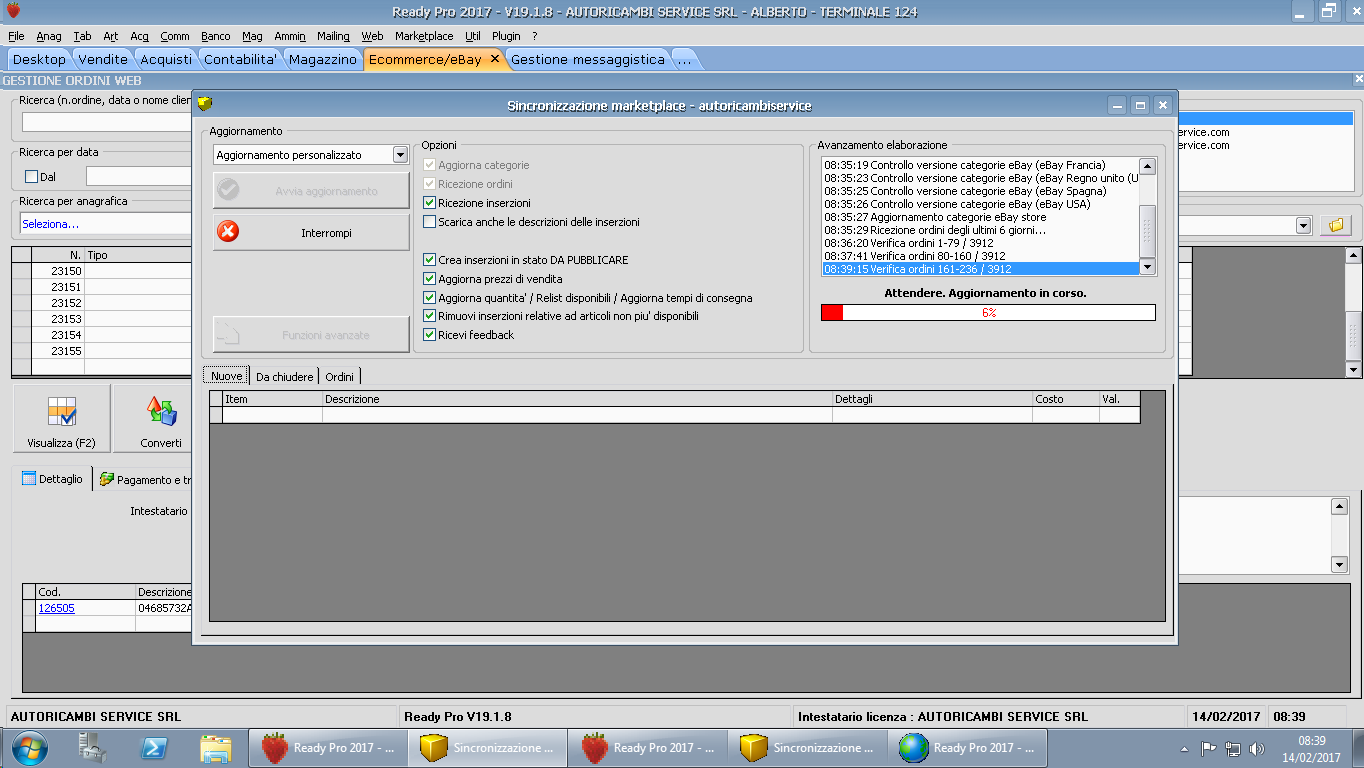This screenshot has width=1364, height=768.
Task: Switch to the Gestione messaggistica tab
Action: [588, 59]
